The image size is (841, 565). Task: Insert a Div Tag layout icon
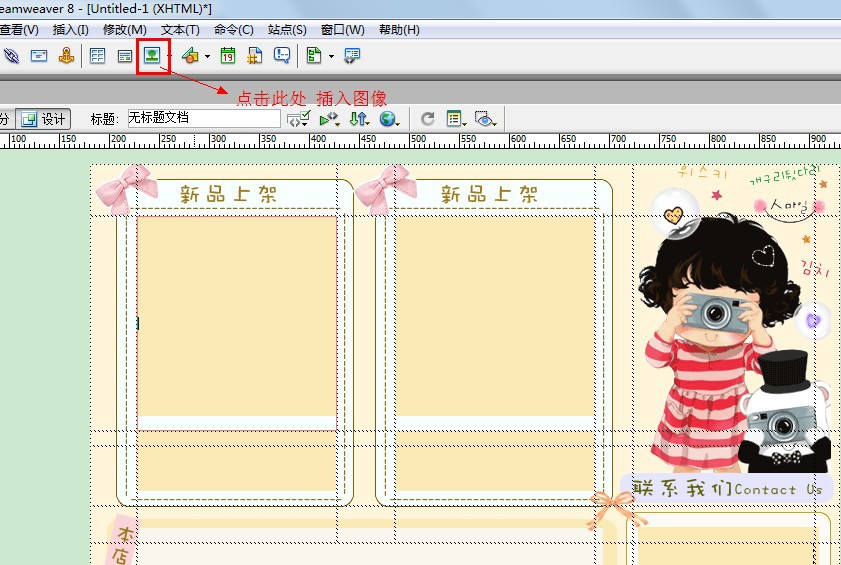click(124, 56)
